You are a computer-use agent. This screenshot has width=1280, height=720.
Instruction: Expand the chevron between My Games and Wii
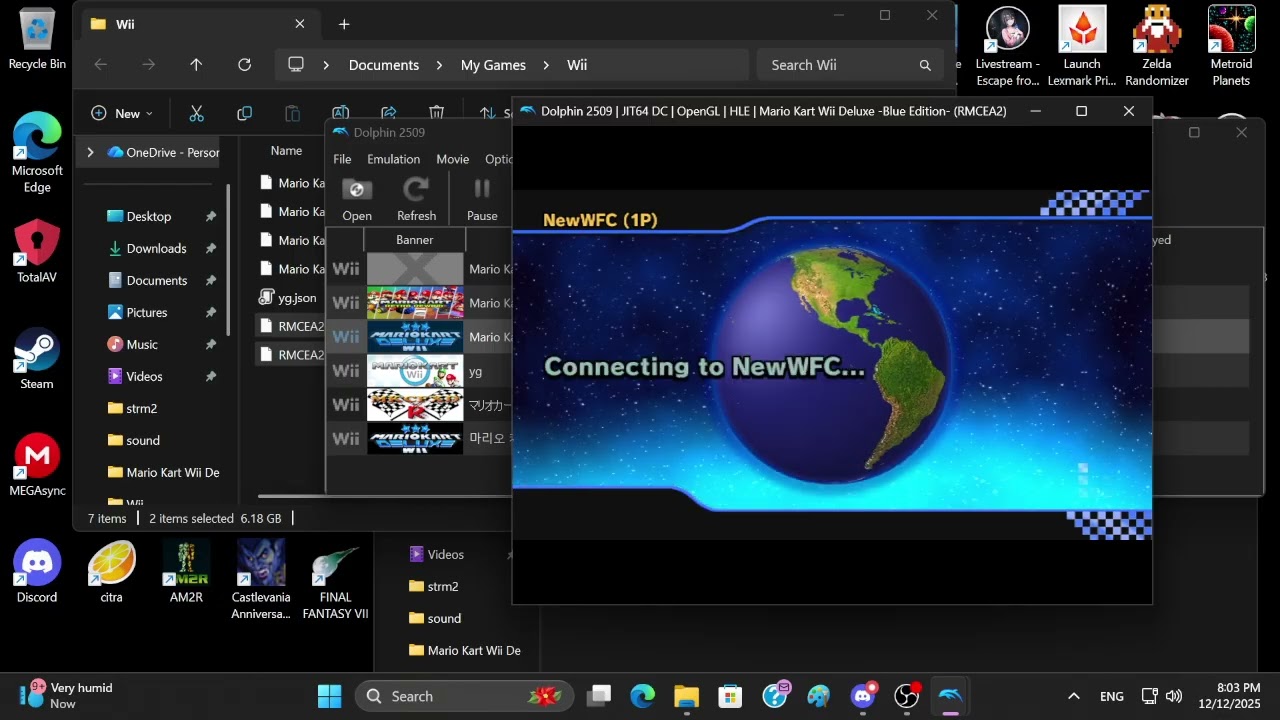tap(546, 65)
